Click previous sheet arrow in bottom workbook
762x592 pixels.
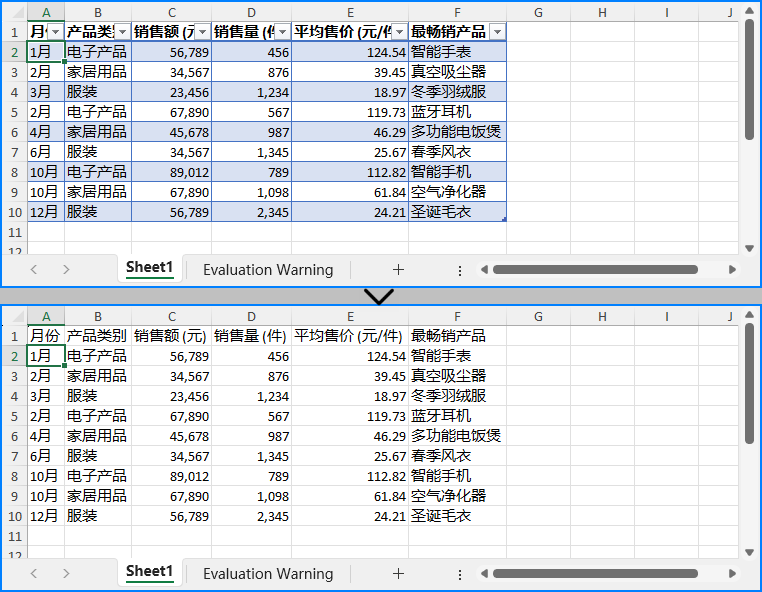(34, 574)
